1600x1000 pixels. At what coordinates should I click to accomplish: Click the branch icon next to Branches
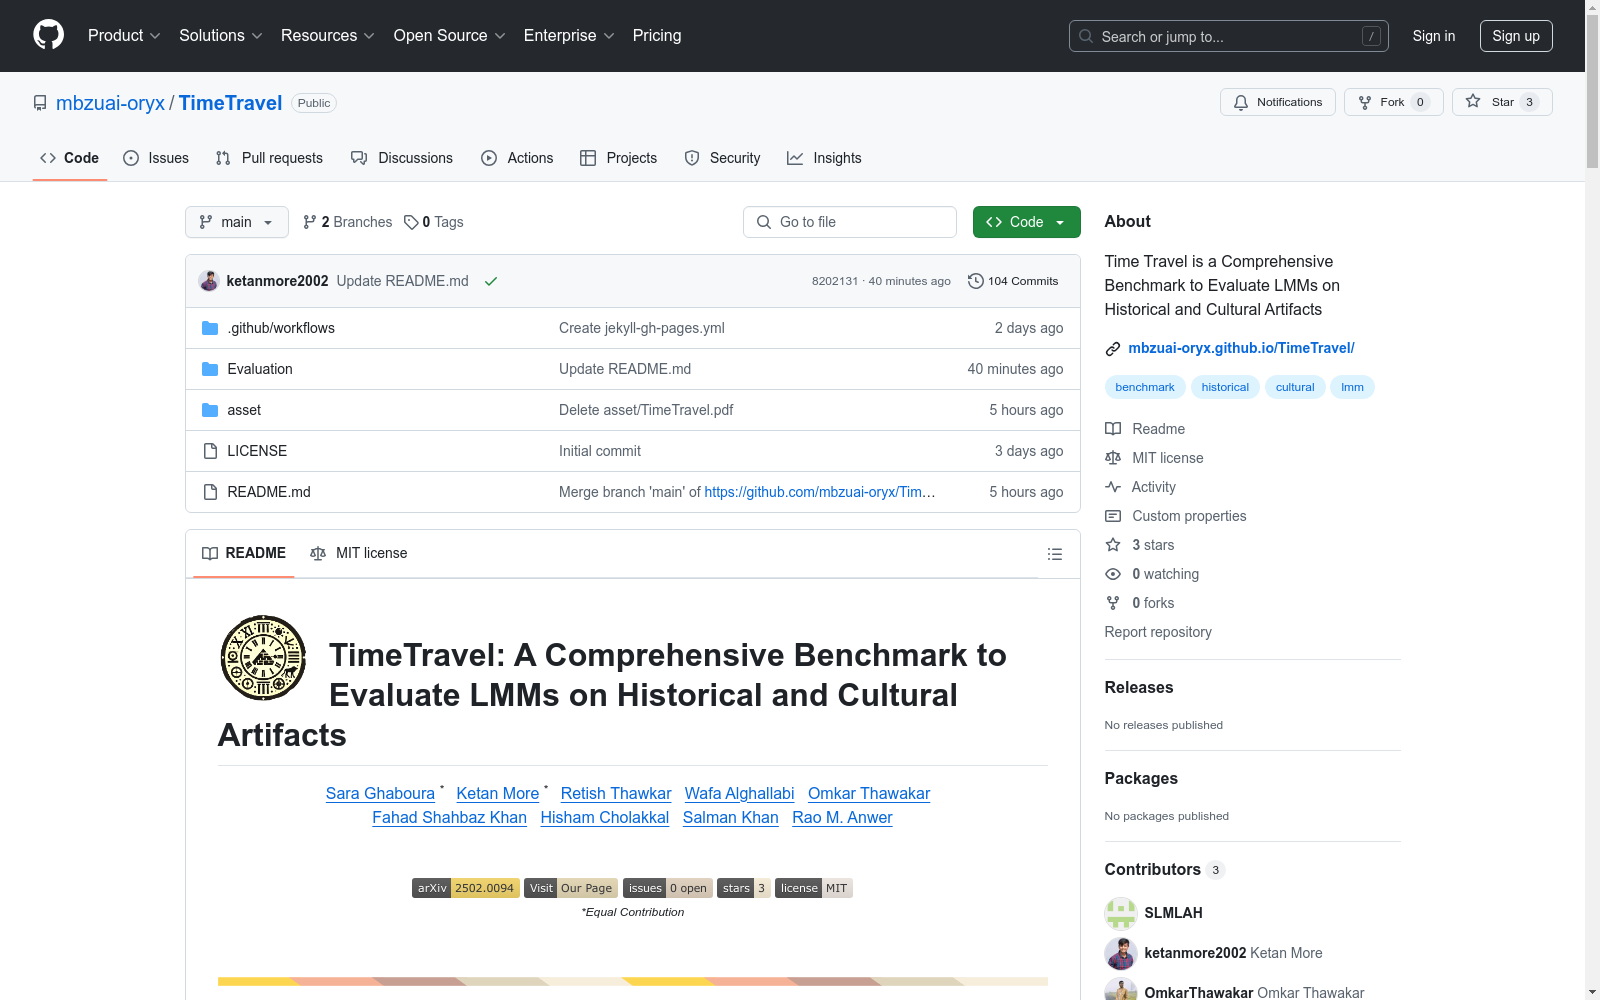pyautogui.click(x=310, y=222)
